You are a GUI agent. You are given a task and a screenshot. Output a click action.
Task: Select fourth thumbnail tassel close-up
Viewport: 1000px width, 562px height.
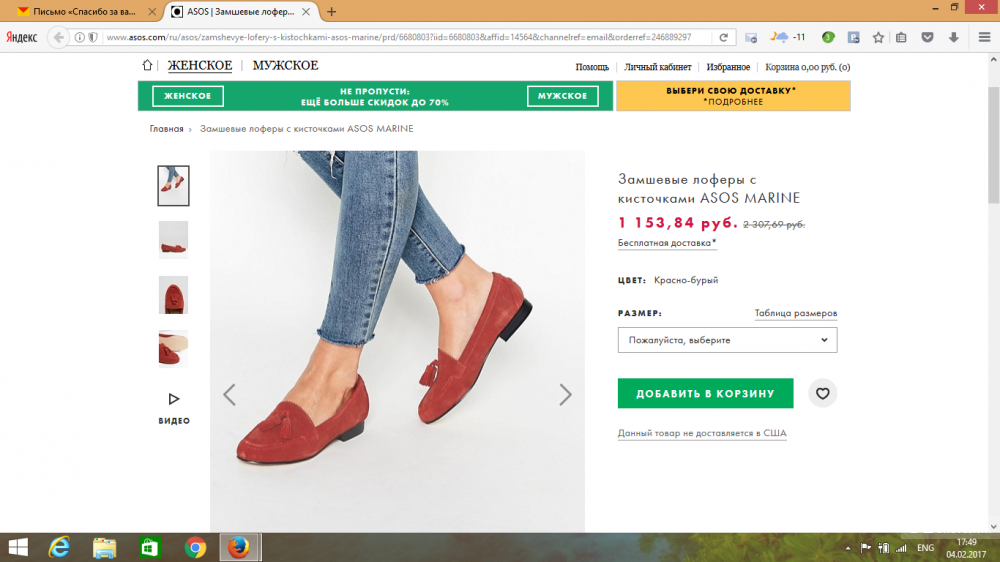[173, 349]
